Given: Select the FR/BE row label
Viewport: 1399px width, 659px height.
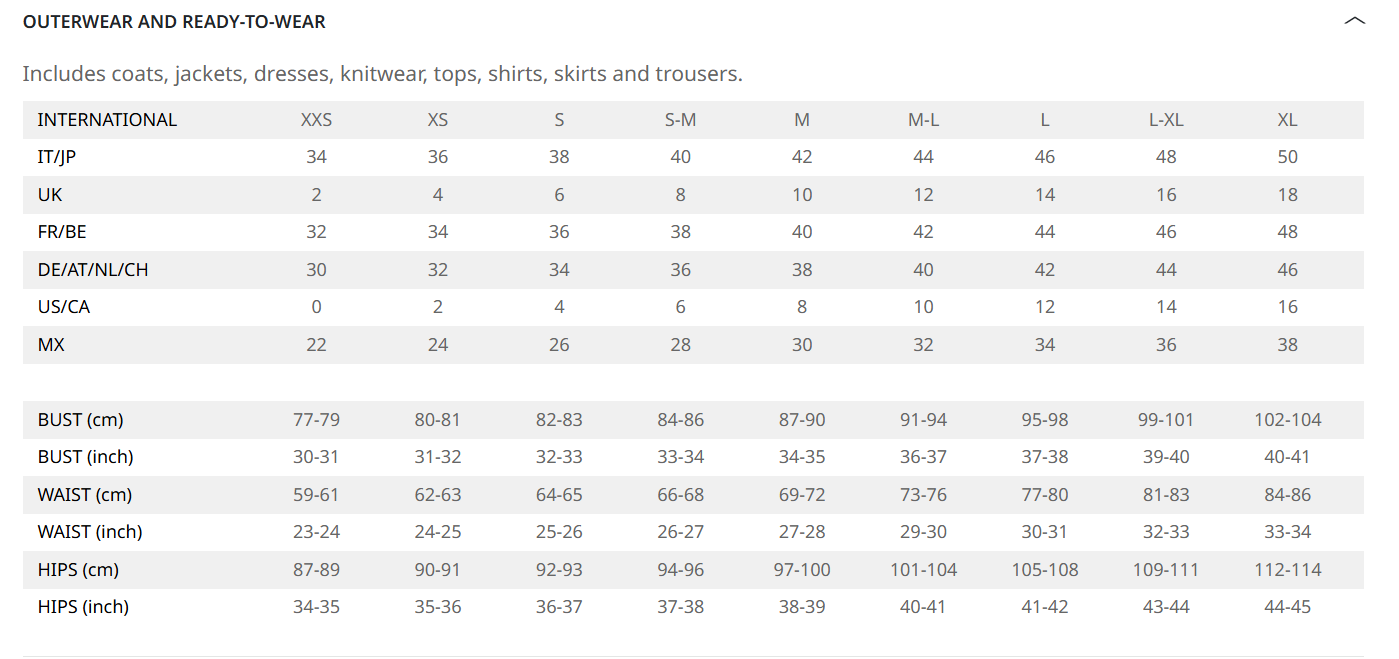Looking at the screenshot, I should pyautogui.click(x=62, y=232).
